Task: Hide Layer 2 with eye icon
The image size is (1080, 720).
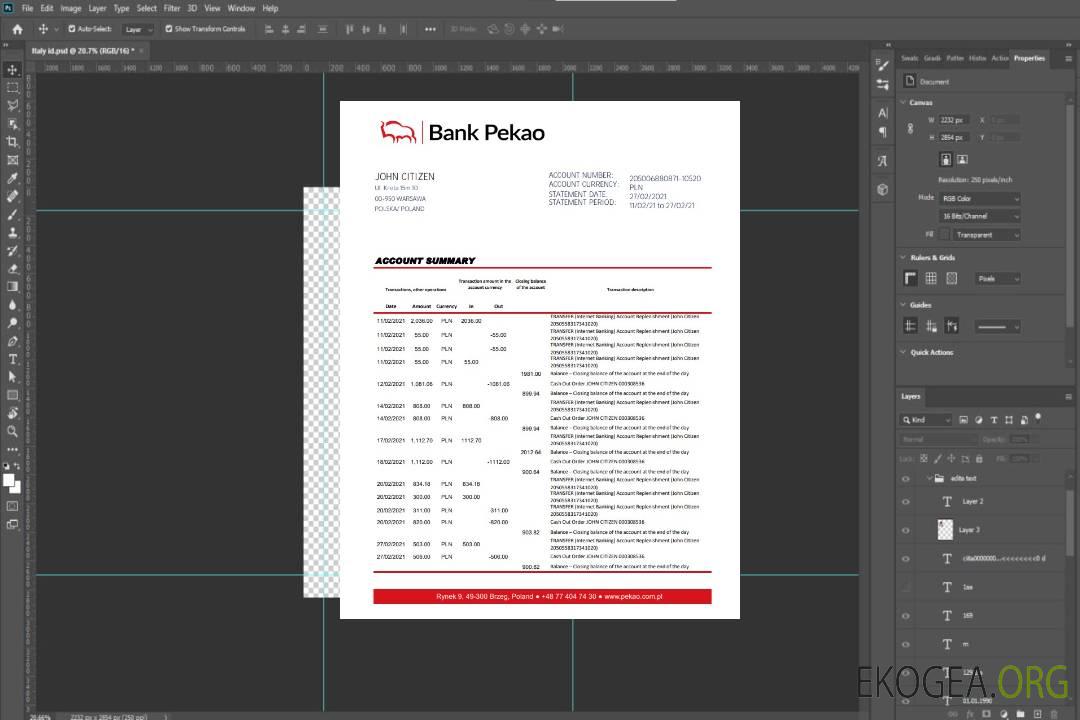Action: 906,502
